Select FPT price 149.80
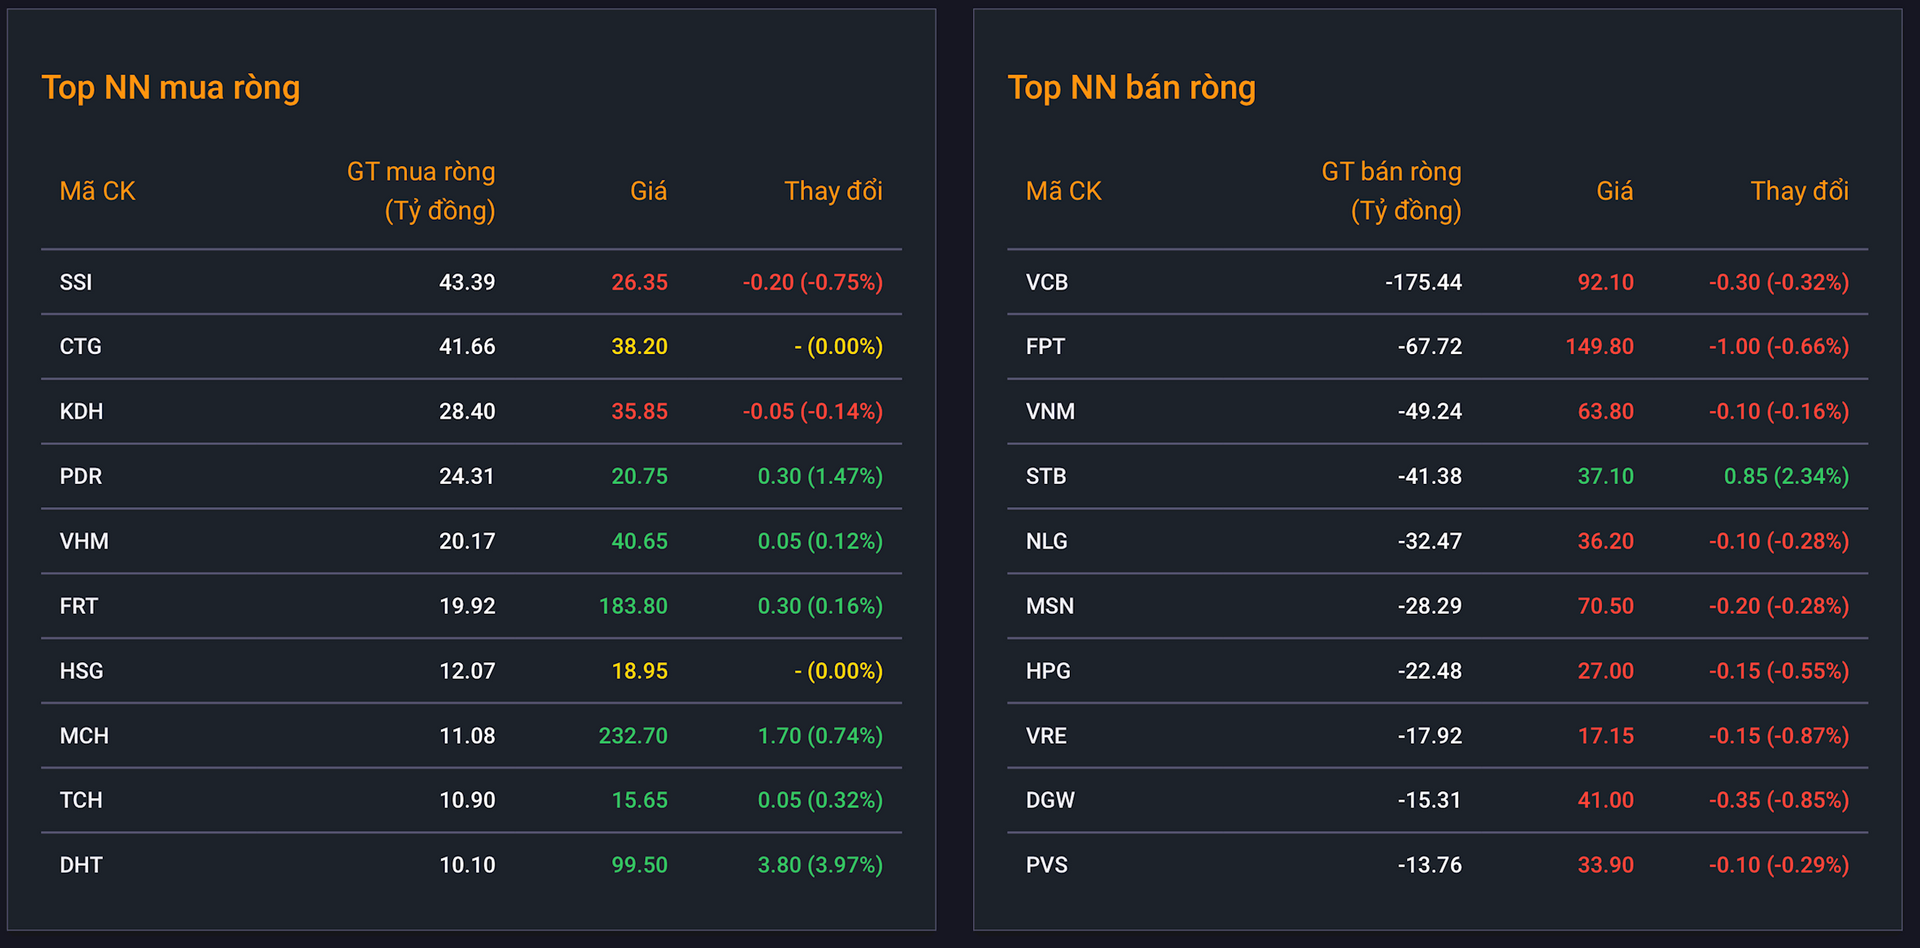This screenshot has height=948, width=1920. [x=1599, y=346]
